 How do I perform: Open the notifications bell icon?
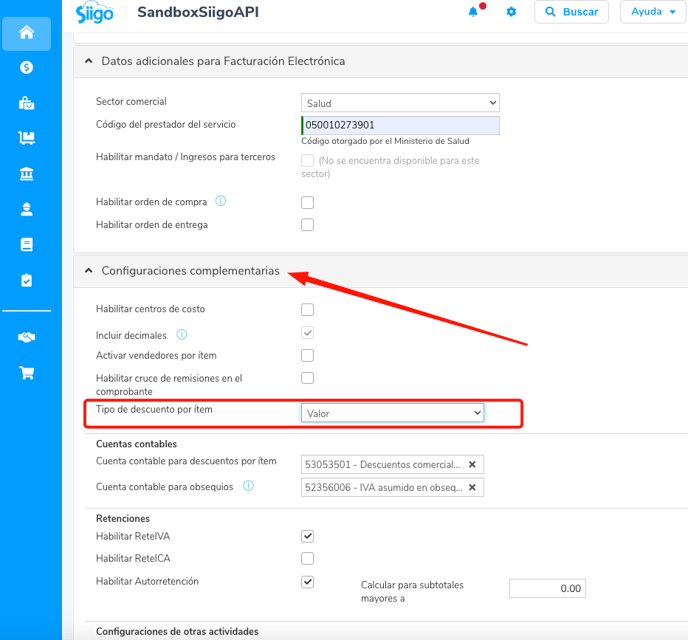click(x=473, y=12)
